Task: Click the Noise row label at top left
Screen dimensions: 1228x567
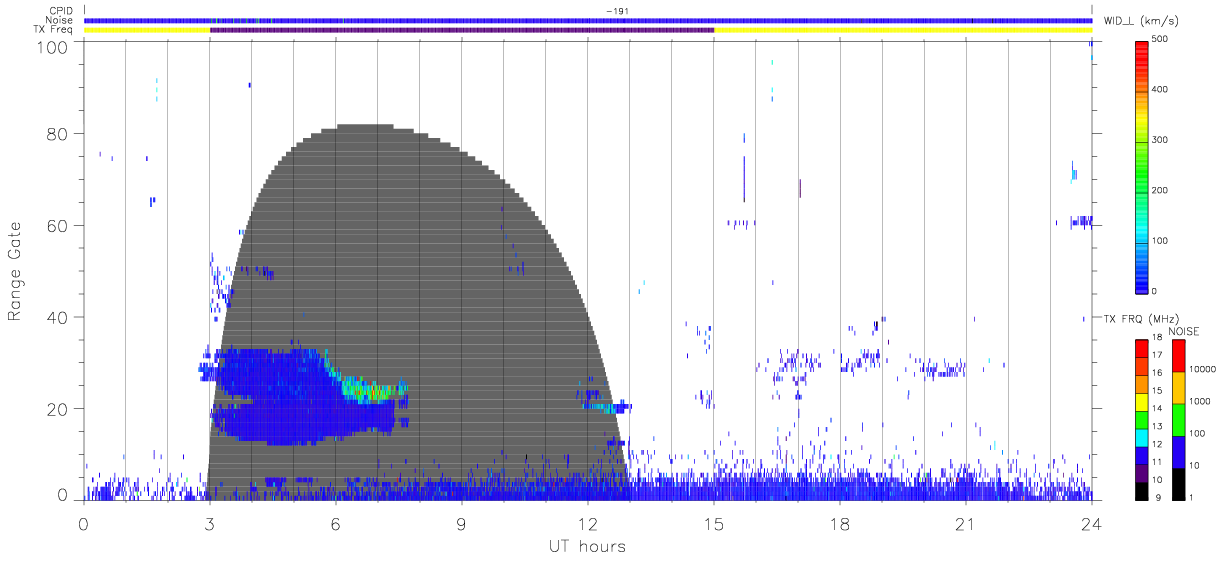Action: tap(61, 20)
